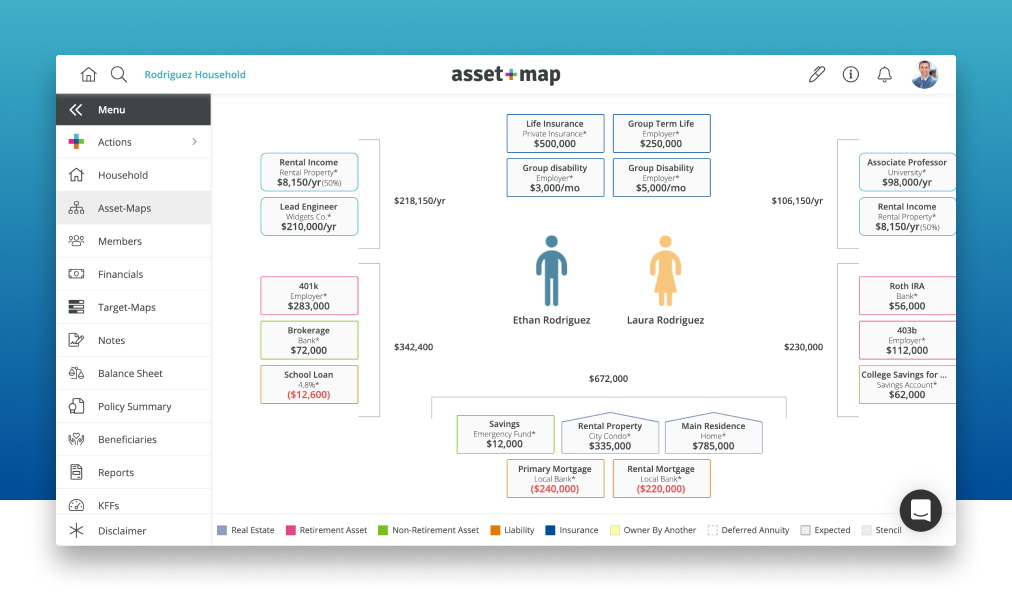Open the School Loan card
This screenshot has width=1012, height=600.
click(x=309, y=385)
